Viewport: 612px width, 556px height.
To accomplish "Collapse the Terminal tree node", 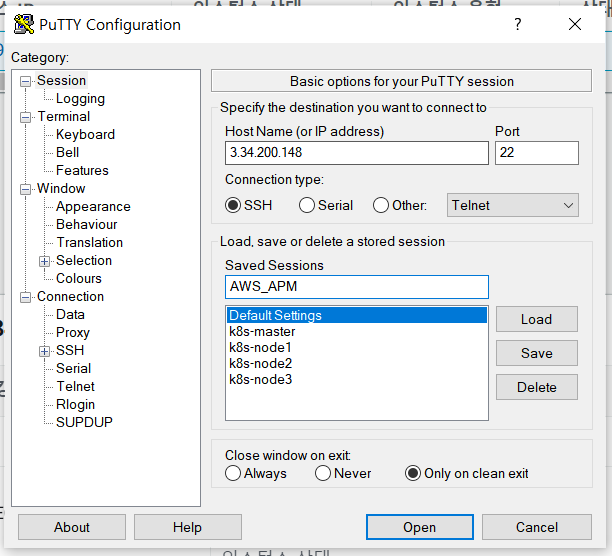I will tap(25, 117).
